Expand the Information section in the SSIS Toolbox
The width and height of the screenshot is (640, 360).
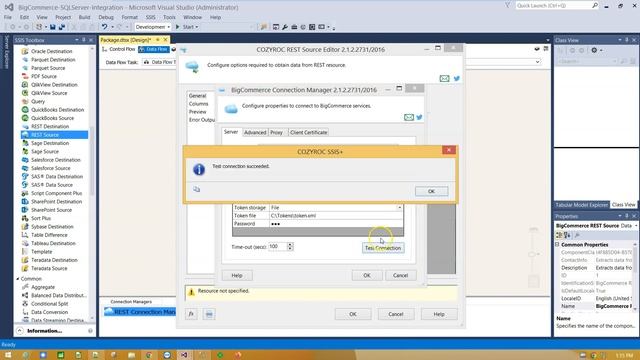point(19,331)
